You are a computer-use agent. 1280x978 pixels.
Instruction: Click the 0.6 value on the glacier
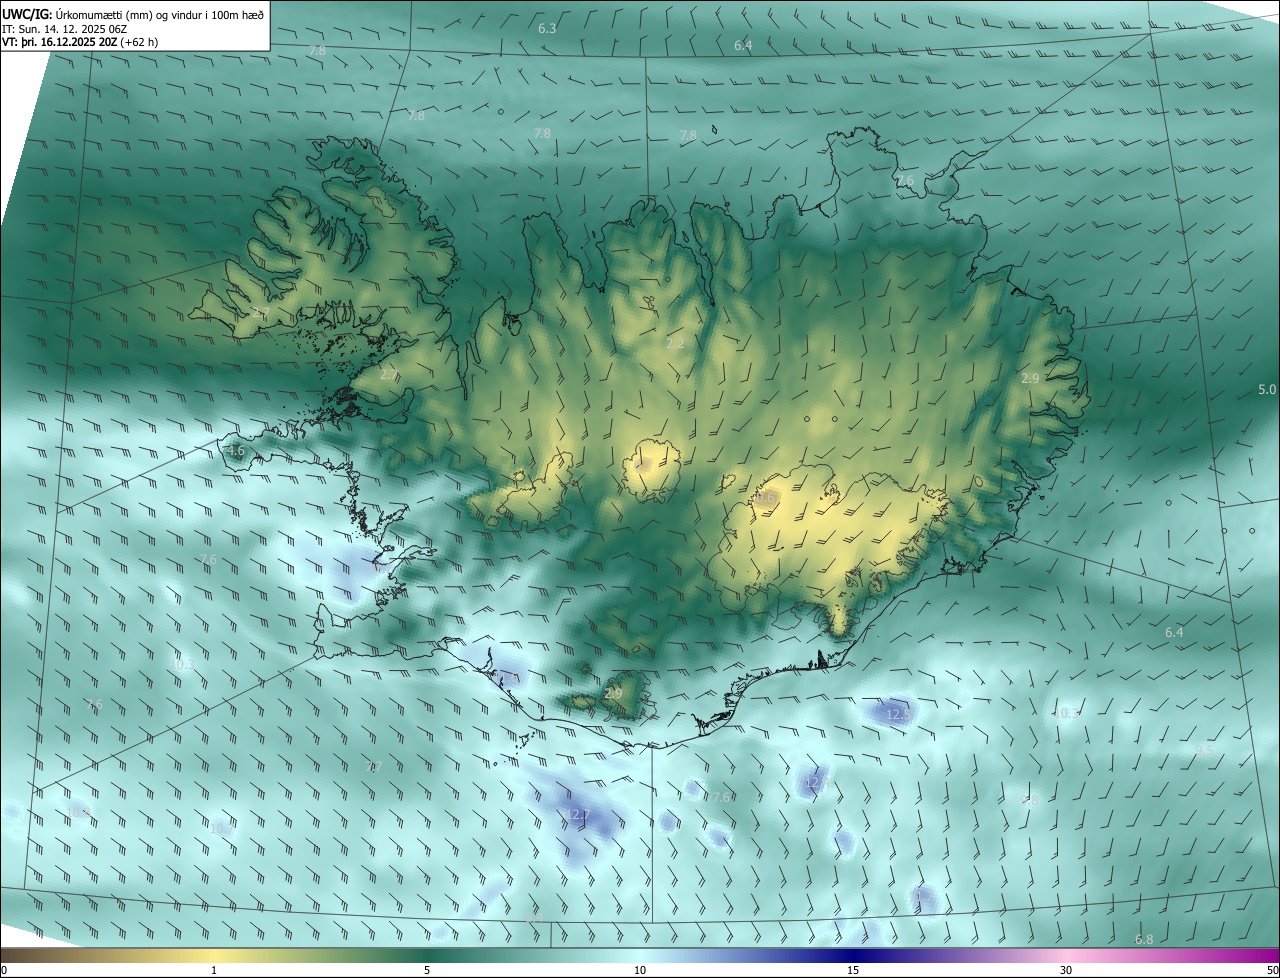tap(766, 497)
